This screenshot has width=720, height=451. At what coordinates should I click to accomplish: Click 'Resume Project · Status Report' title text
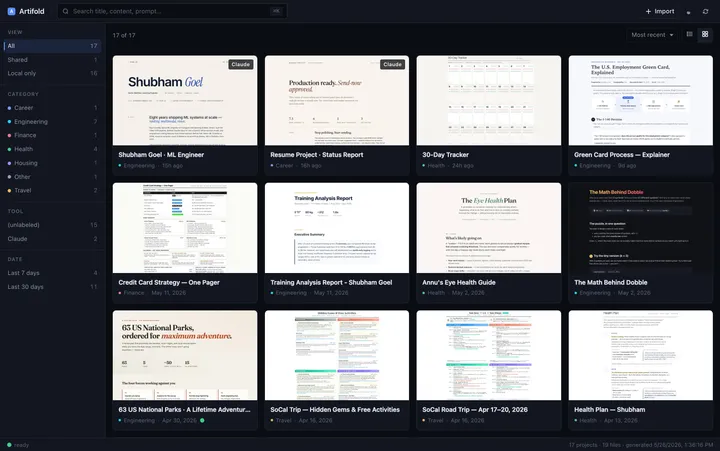click(317, 155)
